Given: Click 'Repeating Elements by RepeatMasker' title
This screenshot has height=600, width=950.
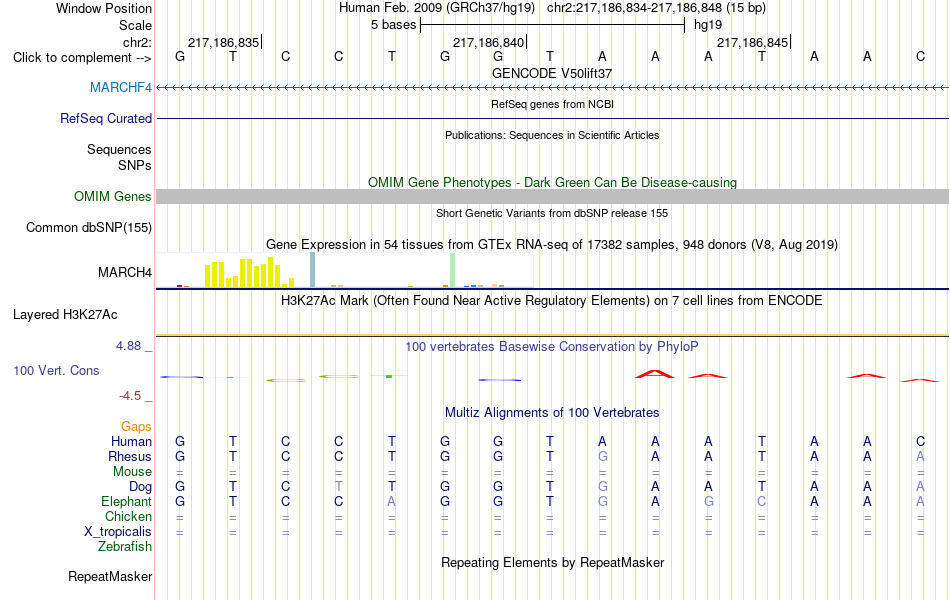Looking at the screenshot, I should (552, 562).
